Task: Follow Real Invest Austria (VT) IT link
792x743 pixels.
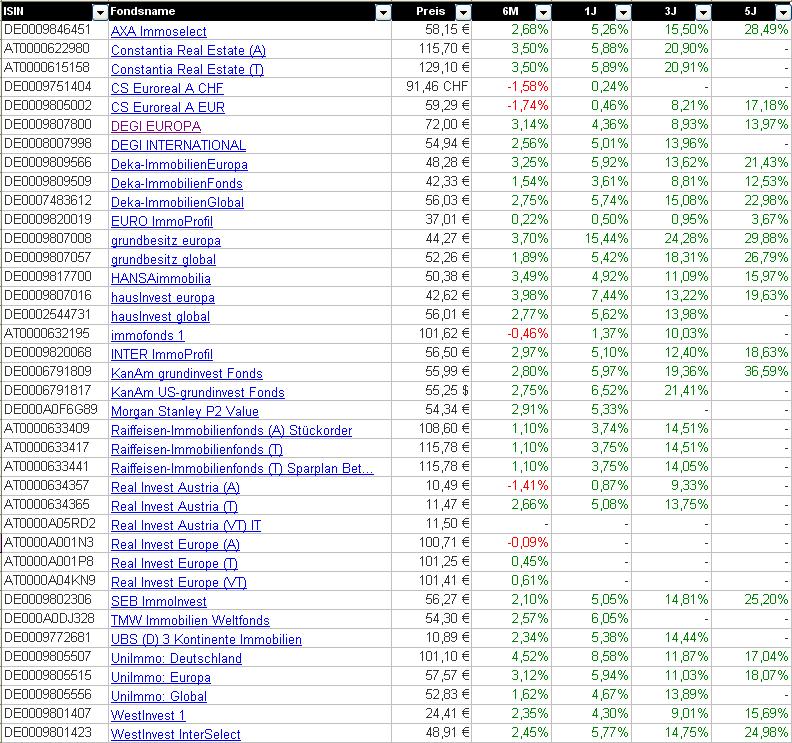Action: (186, 526)
